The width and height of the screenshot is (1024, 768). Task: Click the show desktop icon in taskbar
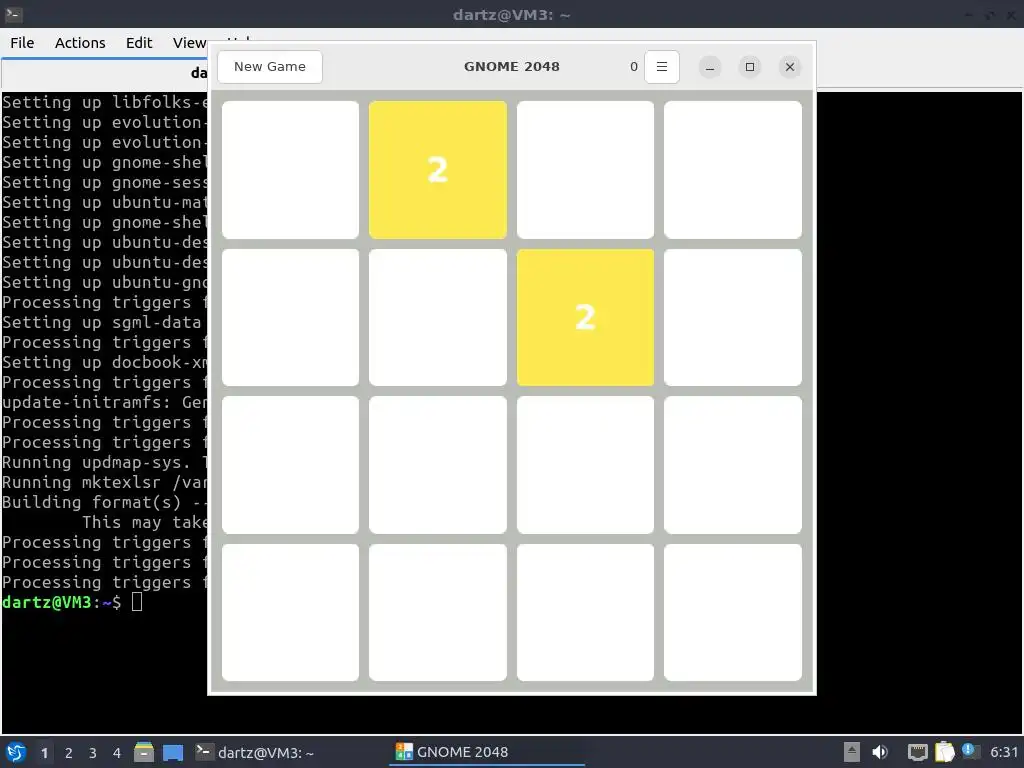[x=173, y=752]
